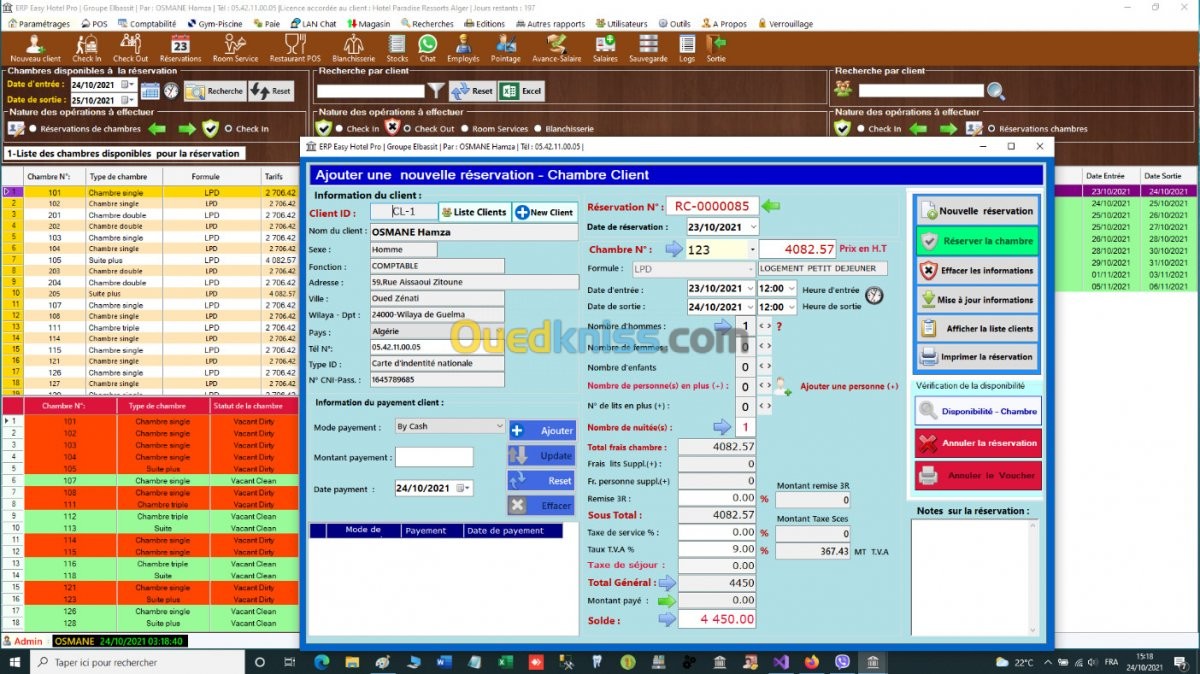Viewport: 1200px width, 674px height.
Task: Select the Check Out radio button
Action: pos(407,129)
